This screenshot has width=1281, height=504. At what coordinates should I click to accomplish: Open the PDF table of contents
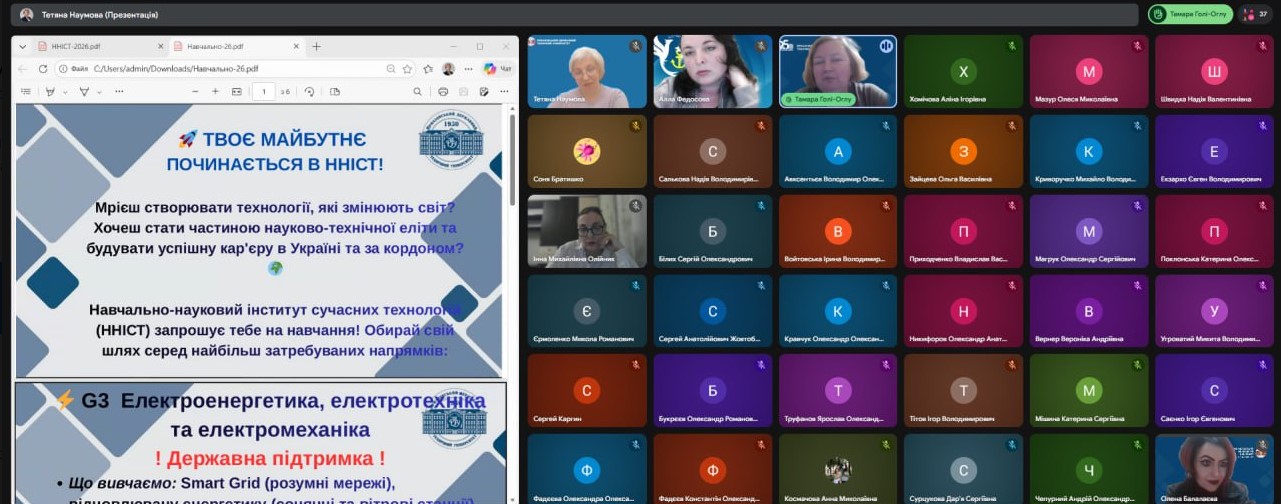[x=26, y=92]
